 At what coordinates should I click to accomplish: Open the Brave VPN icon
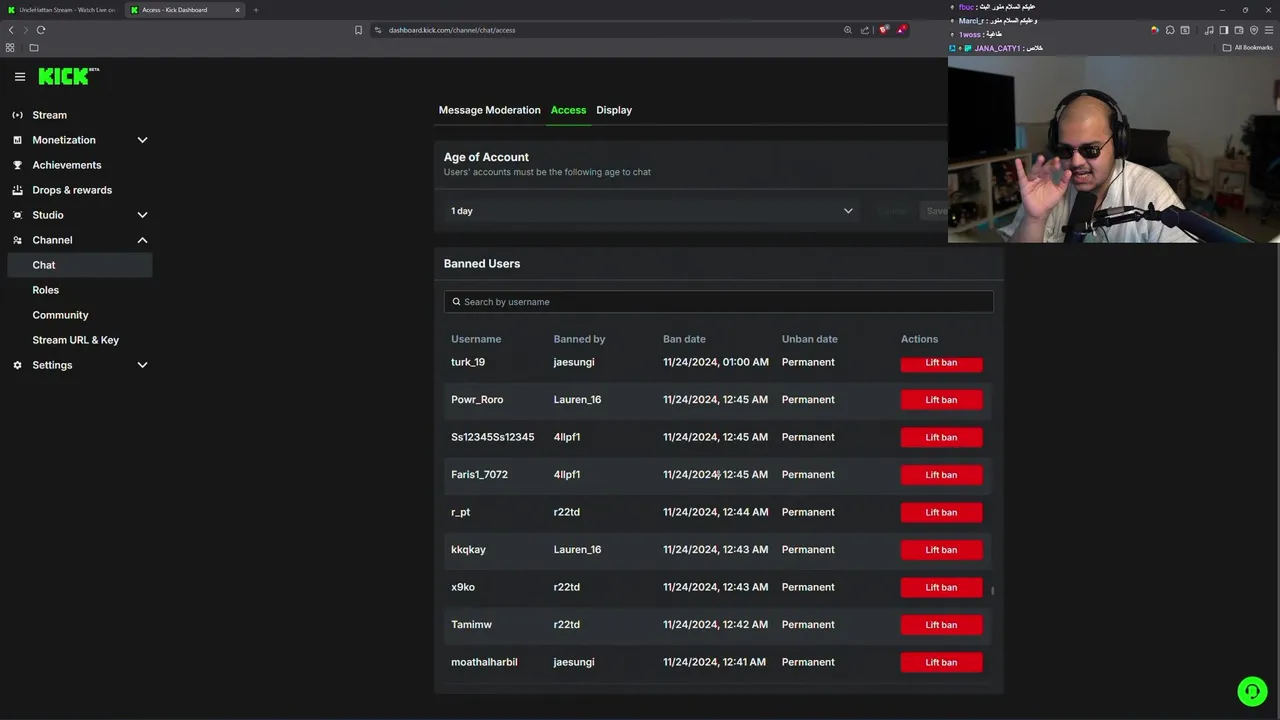pos(1254,30)
